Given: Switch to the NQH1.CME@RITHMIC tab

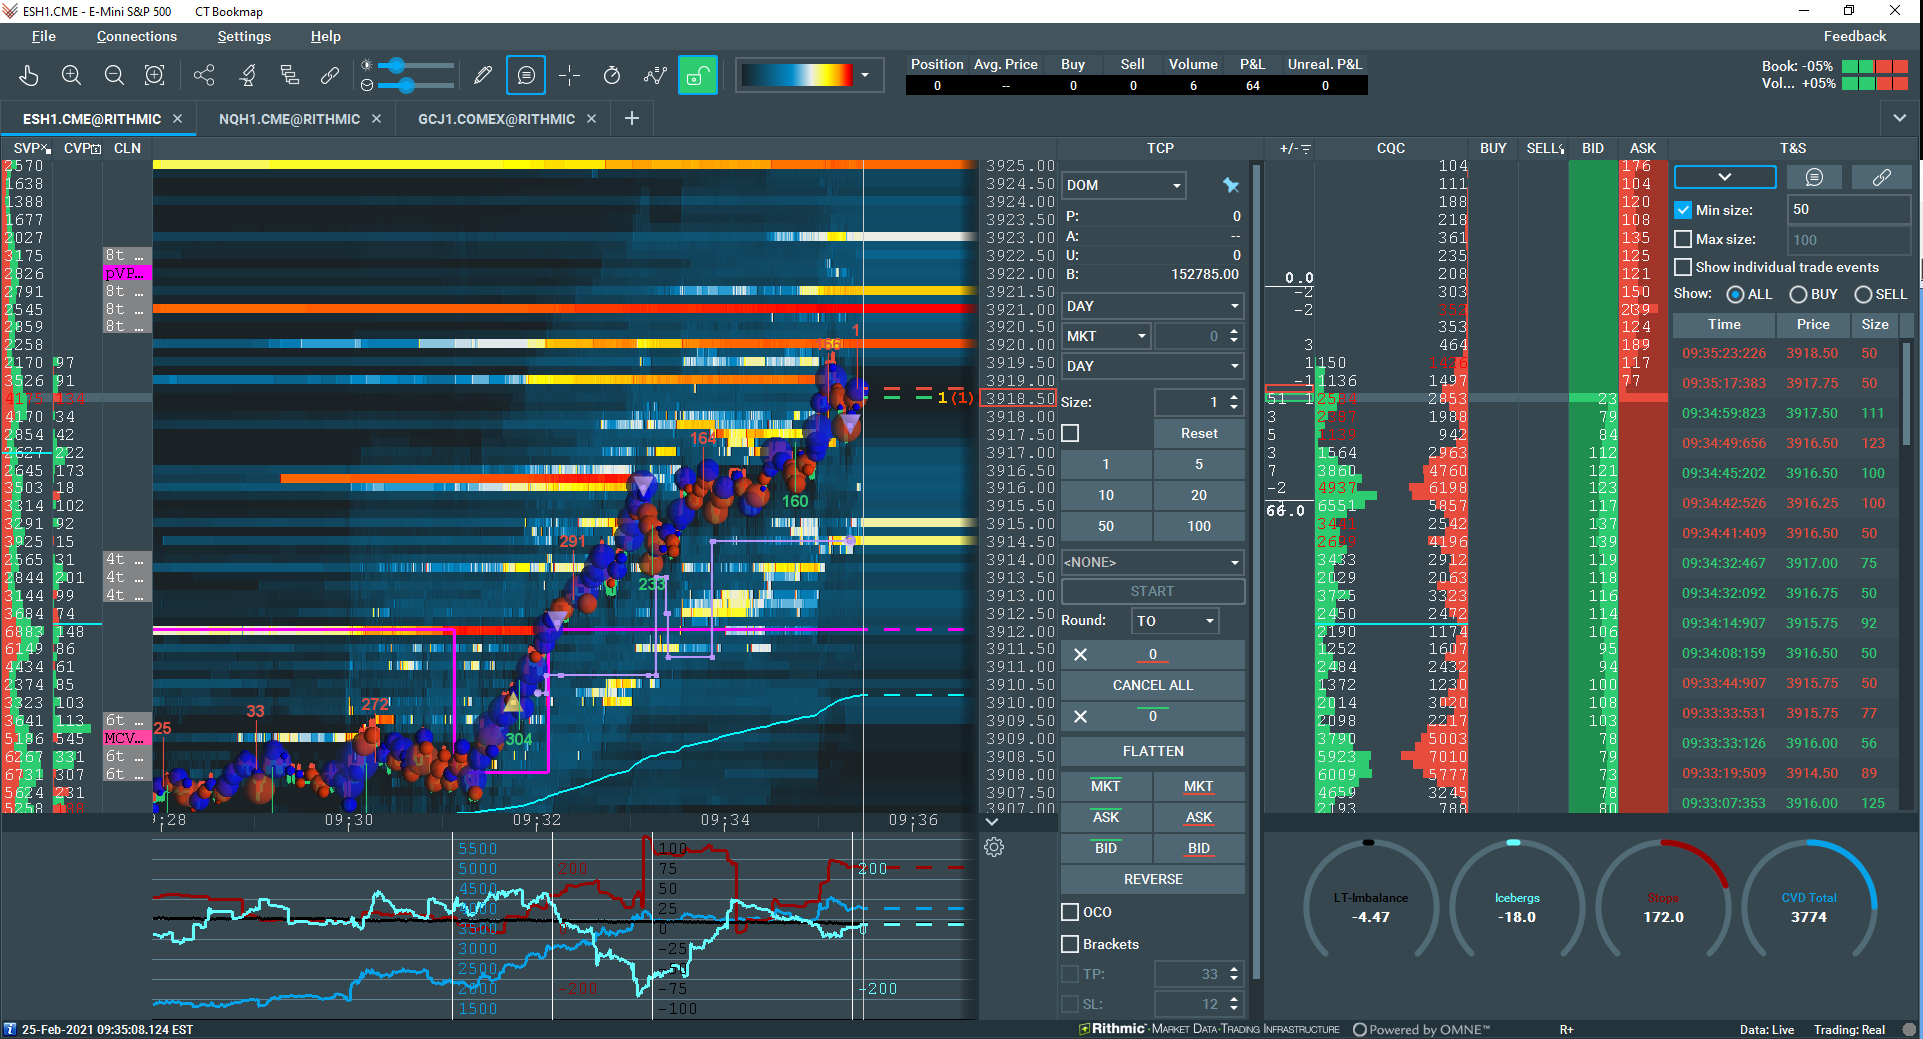Looking at the screenshot, I should click(x=289, y=119).
